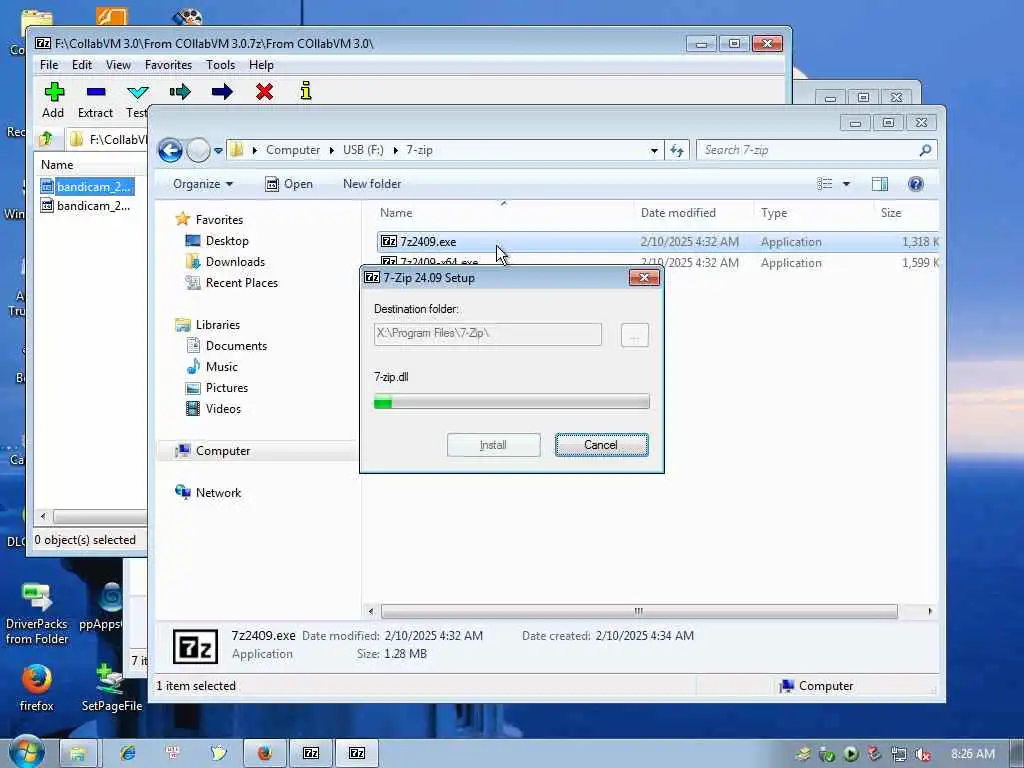Click the Extract icon in 7-Zip toolbar
Screen dimensions: 1024x768
[x=95, y=92]
